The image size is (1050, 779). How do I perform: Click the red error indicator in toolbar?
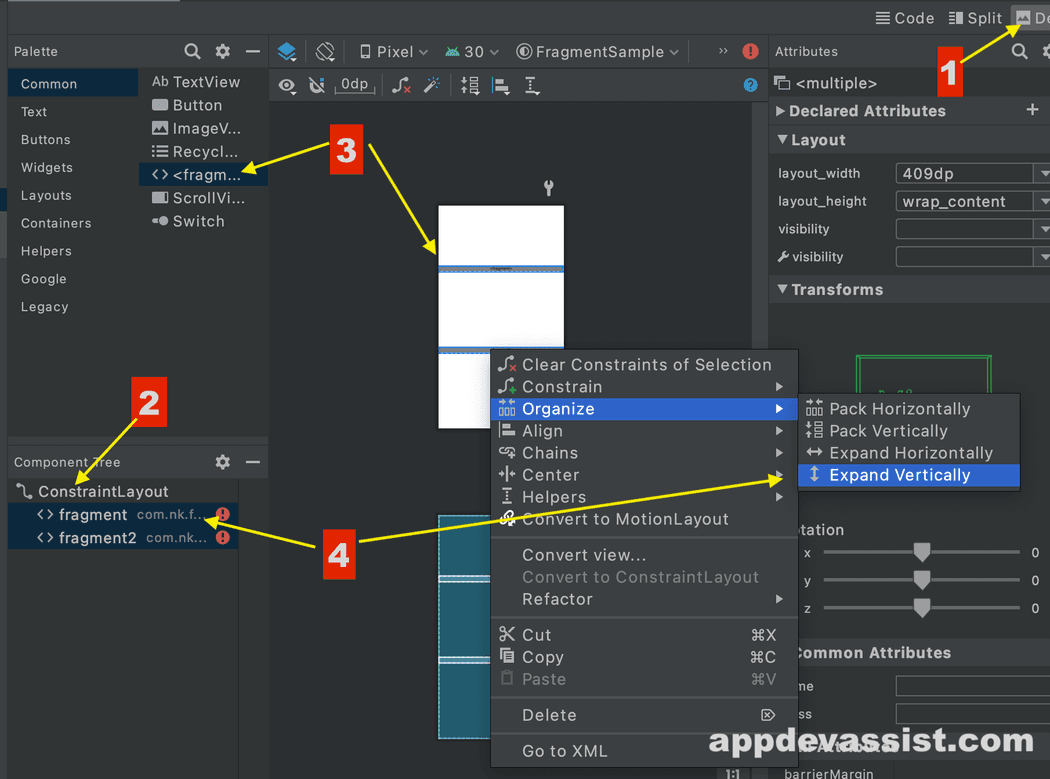pos(750,52)
